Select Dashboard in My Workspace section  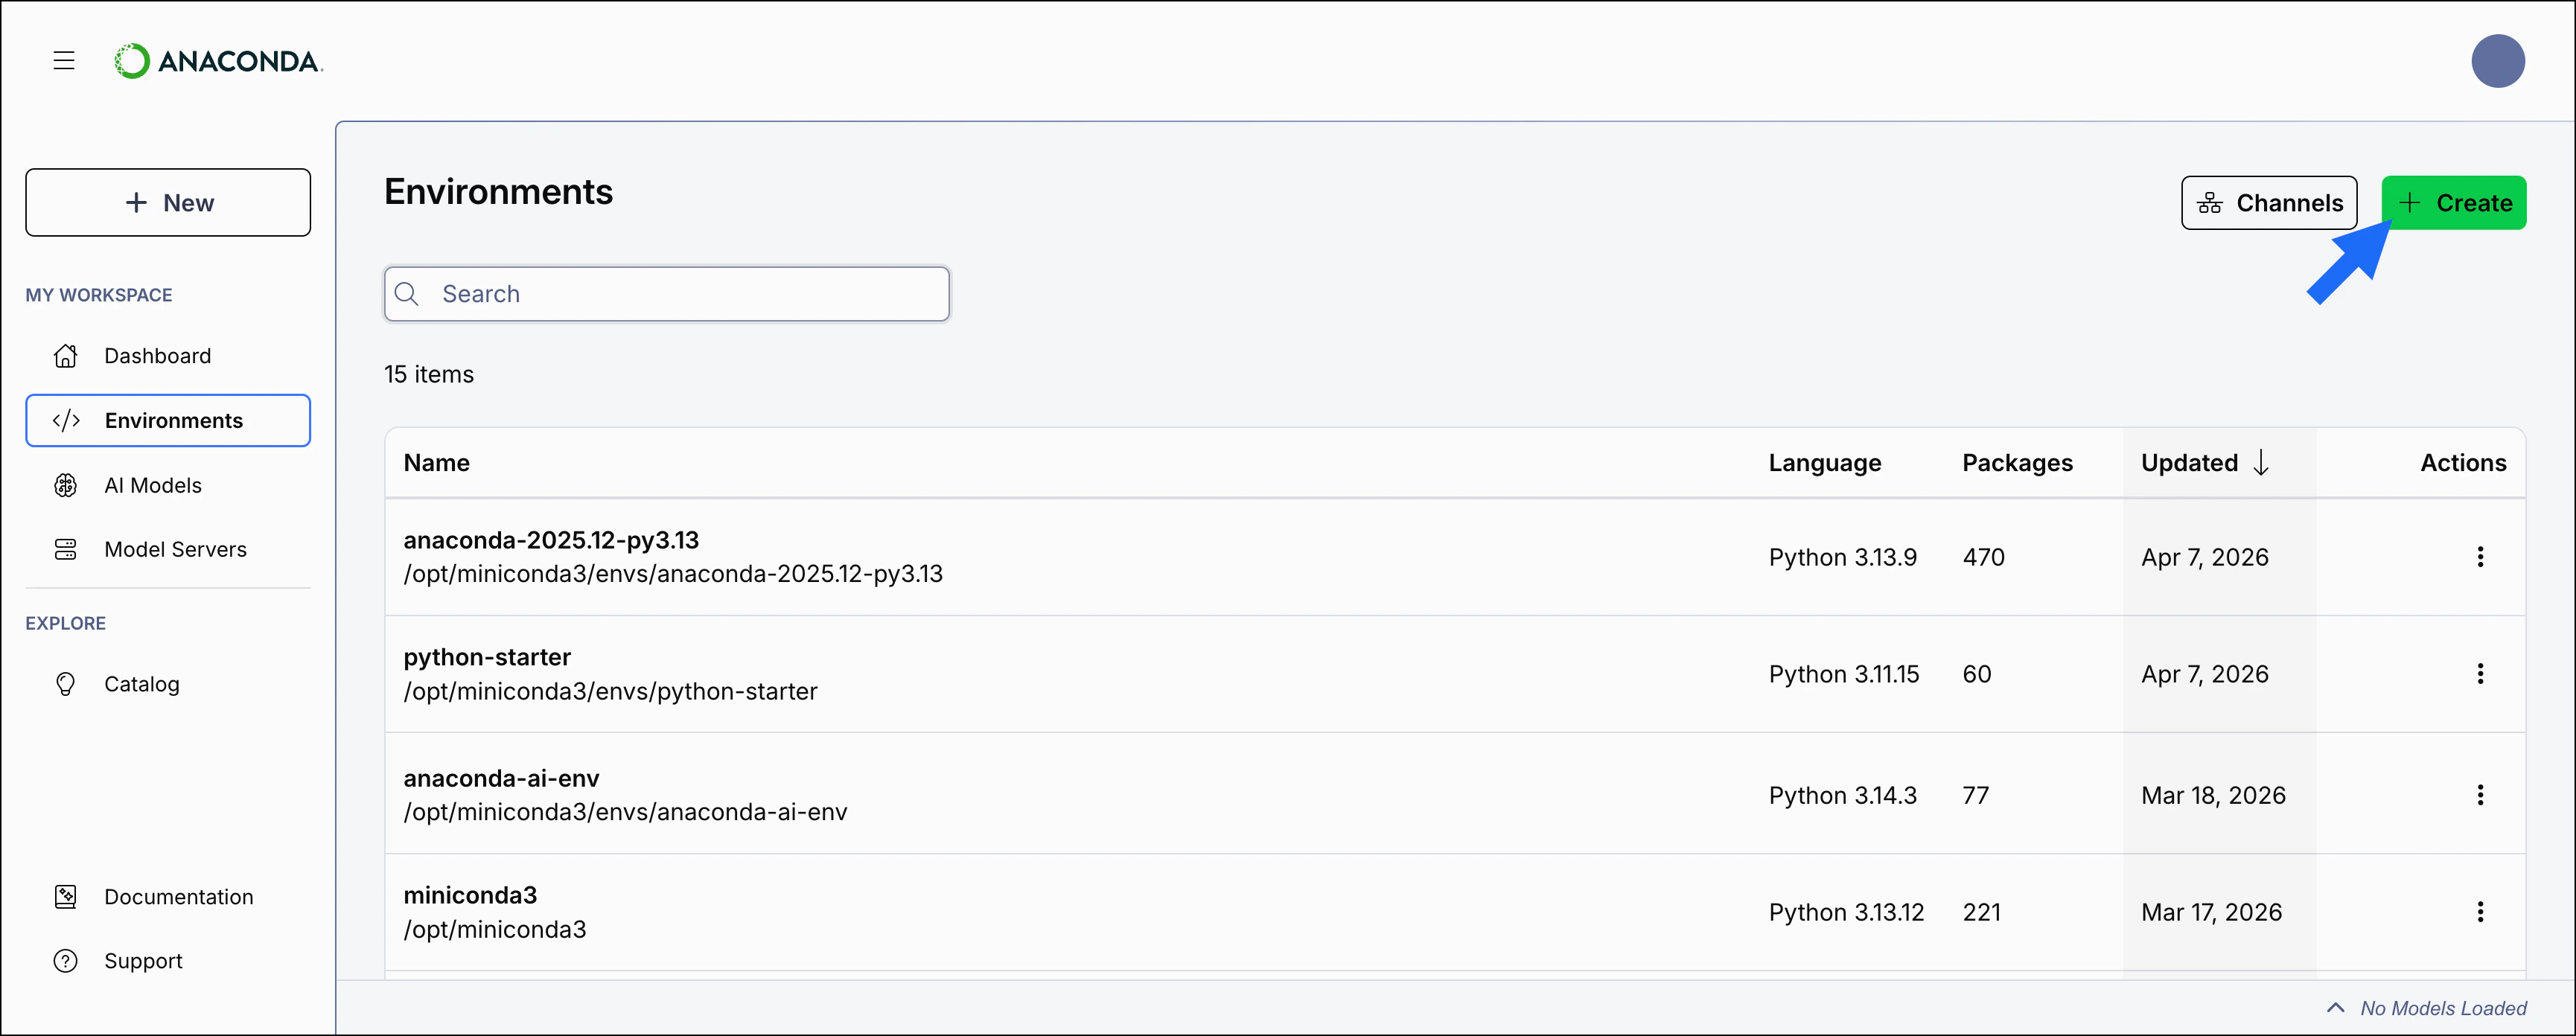coord(158,356)
